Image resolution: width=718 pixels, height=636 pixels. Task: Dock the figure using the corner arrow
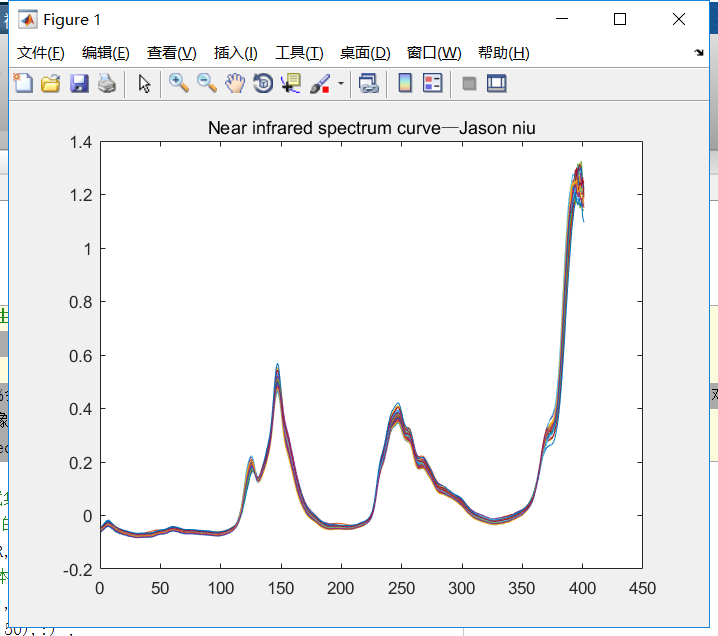(x=699, y=52)
